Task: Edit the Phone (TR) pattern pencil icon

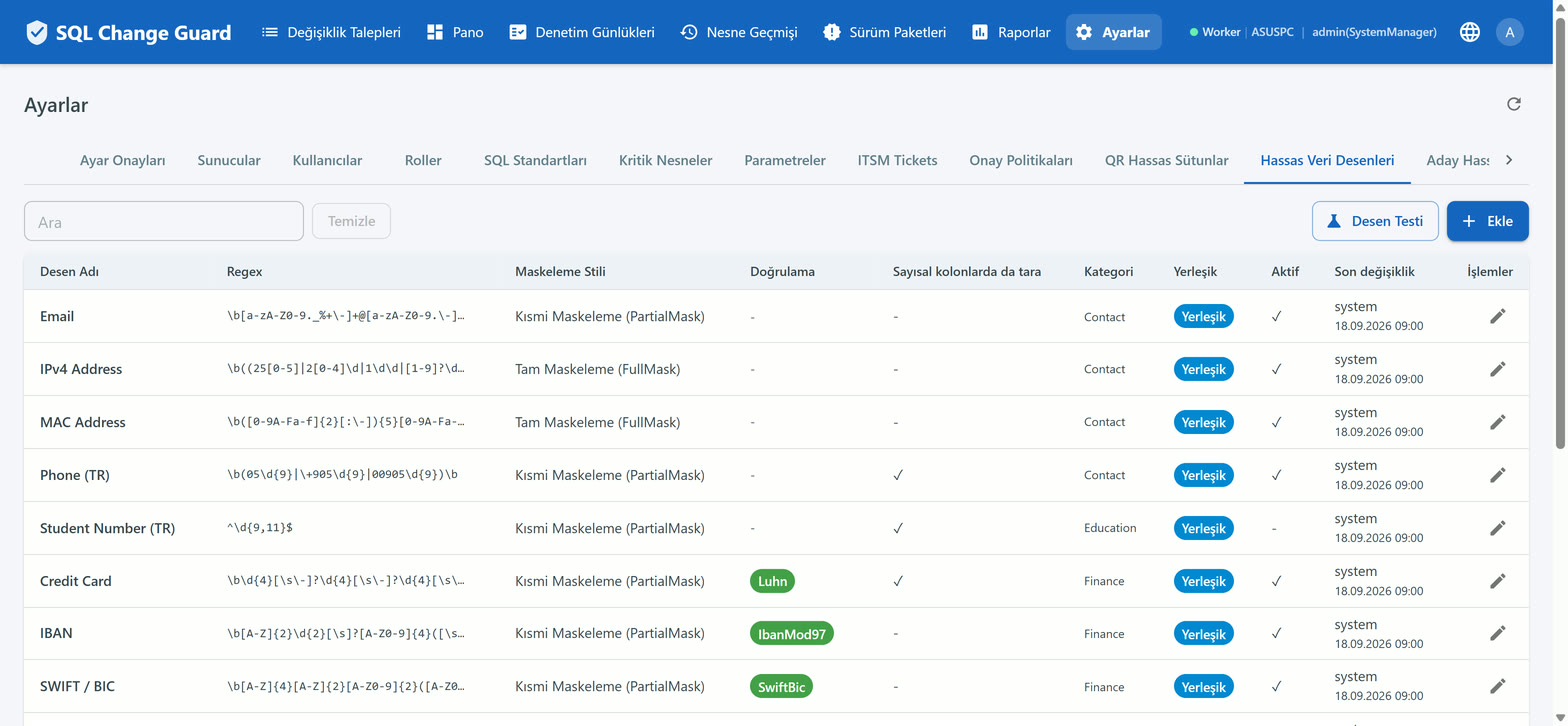Action: [x=1497, y=475]
